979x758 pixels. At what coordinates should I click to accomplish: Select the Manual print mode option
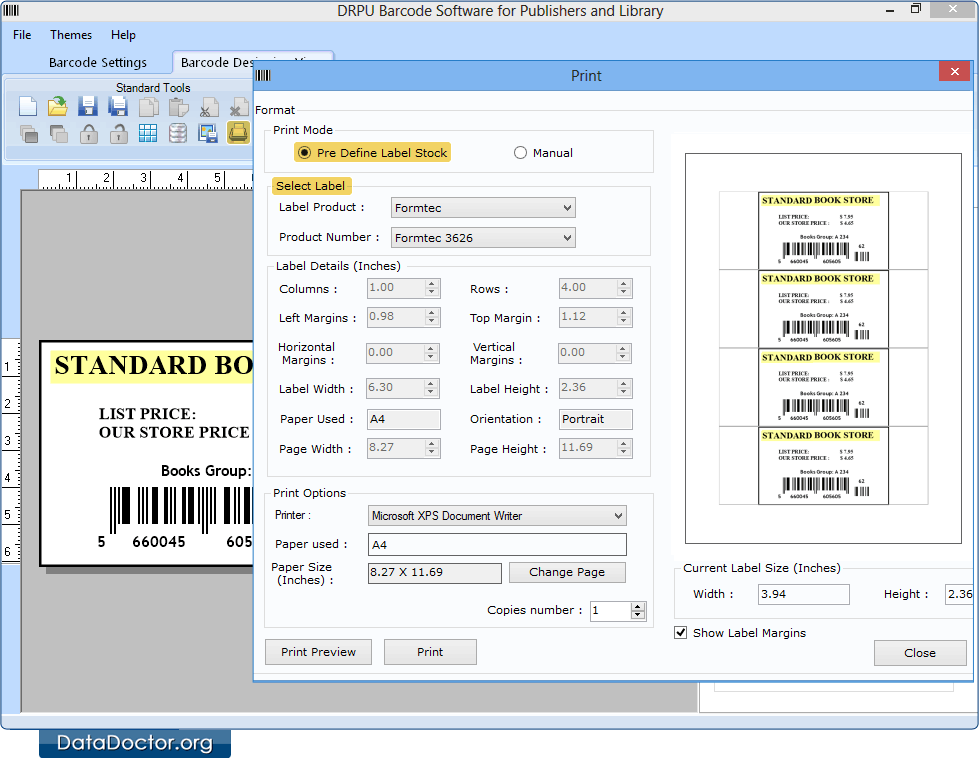pos(520,153)
